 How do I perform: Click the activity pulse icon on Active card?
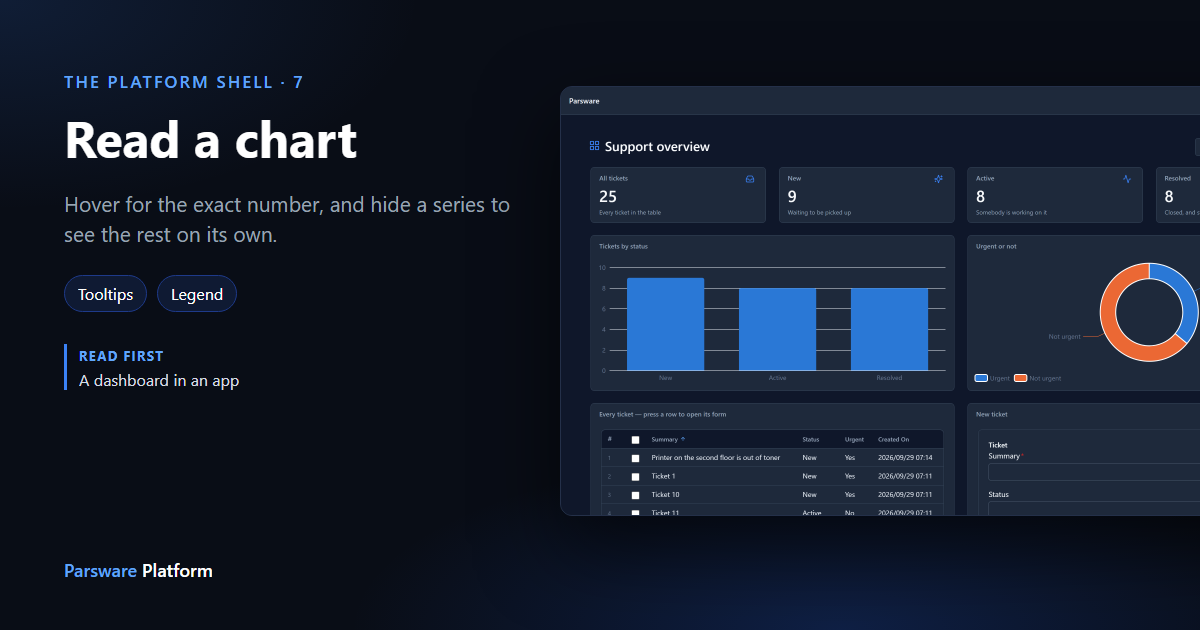tap(1127, 179)
